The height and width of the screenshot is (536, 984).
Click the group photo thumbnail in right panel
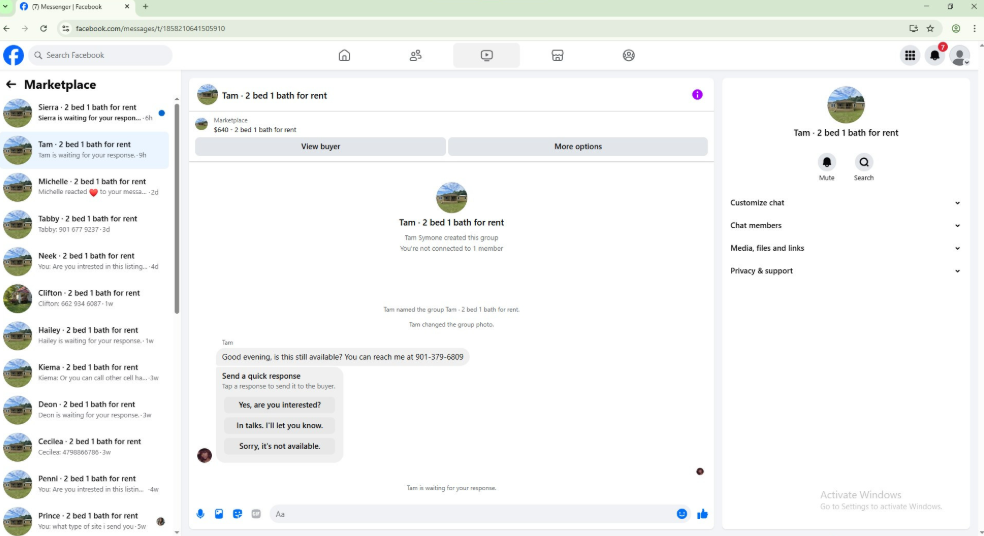[x=845, y=104]
